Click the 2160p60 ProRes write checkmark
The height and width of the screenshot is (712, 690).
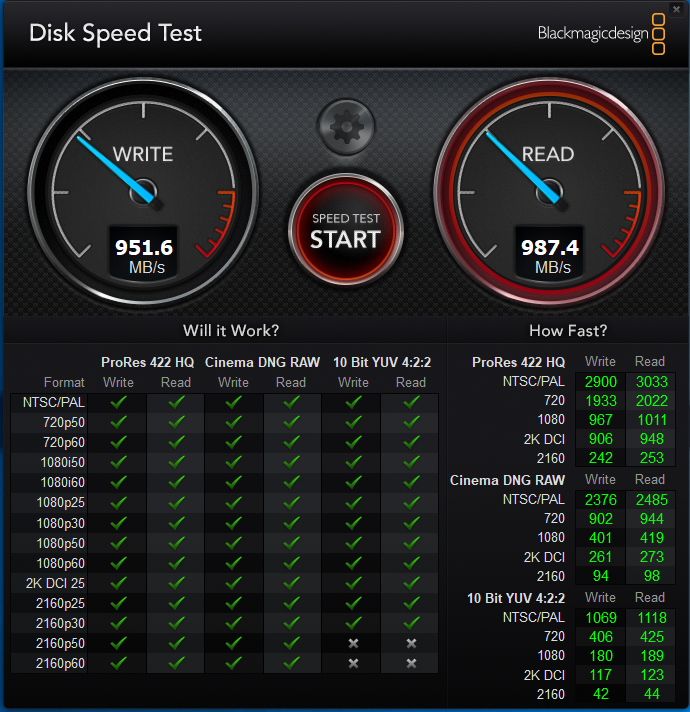click(x=118, y=663)
